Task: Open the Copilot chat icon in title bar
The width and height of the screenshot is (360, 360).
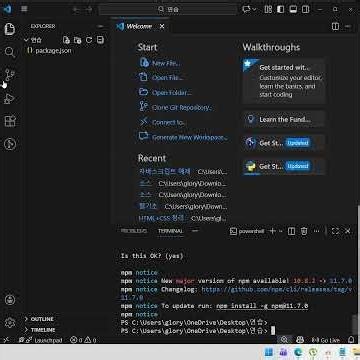Action: 246,9
